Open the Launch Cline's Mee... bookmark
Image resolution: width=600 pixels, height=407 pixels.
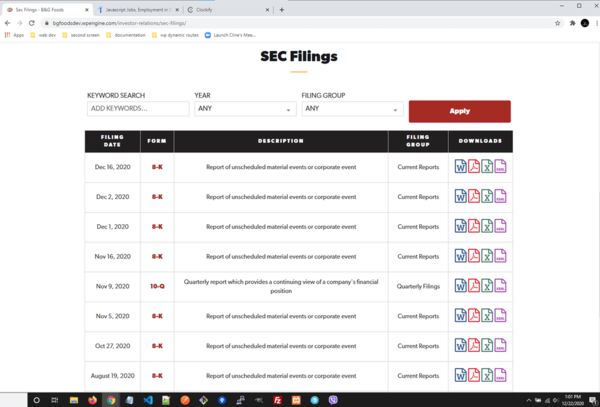(230, 35)
